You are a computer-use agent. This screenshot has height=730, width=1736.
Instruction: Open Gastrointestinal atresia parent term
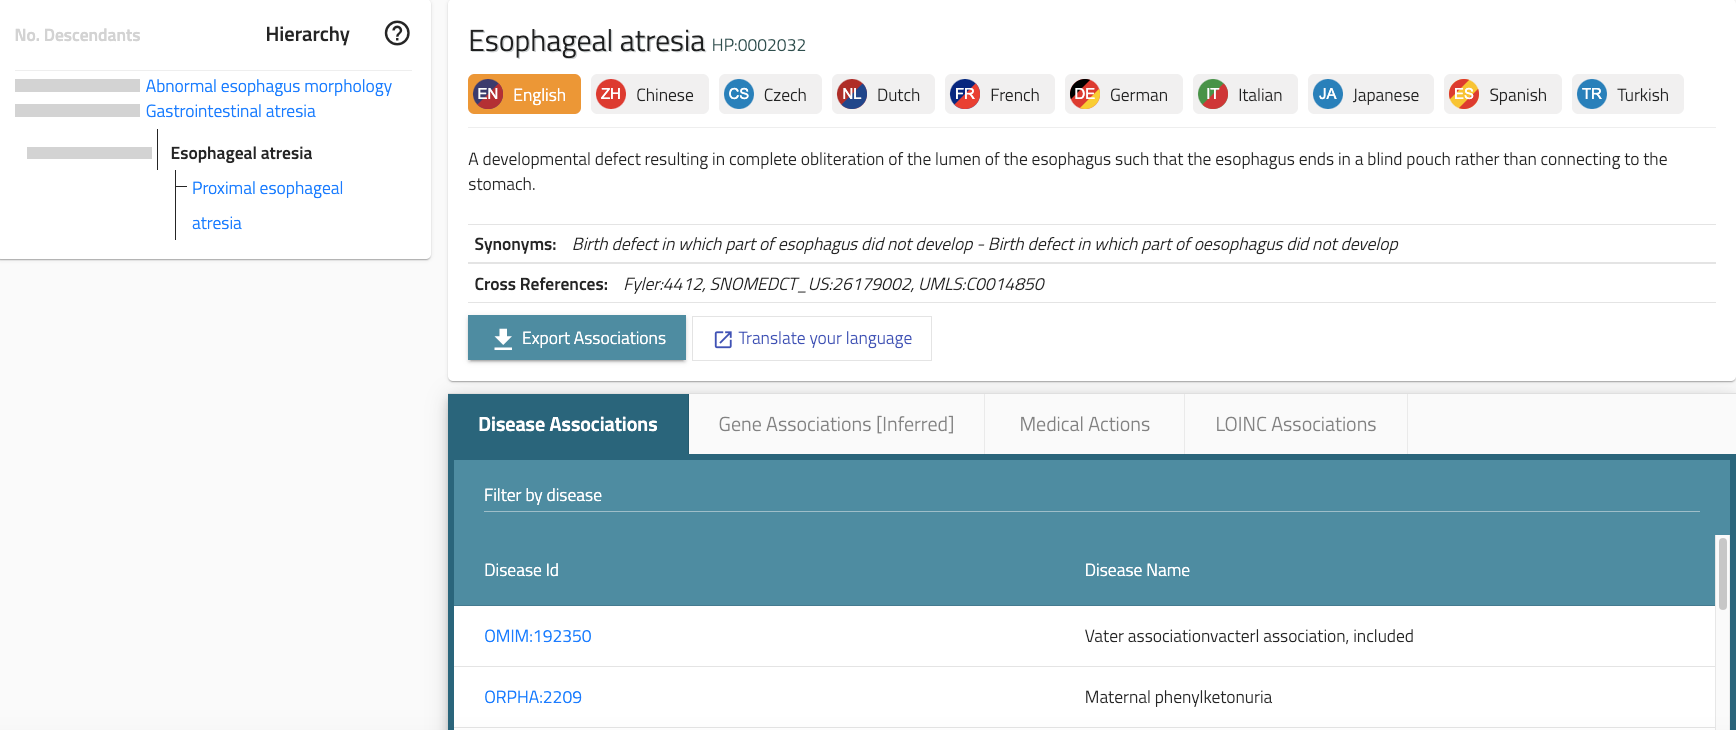231,111
